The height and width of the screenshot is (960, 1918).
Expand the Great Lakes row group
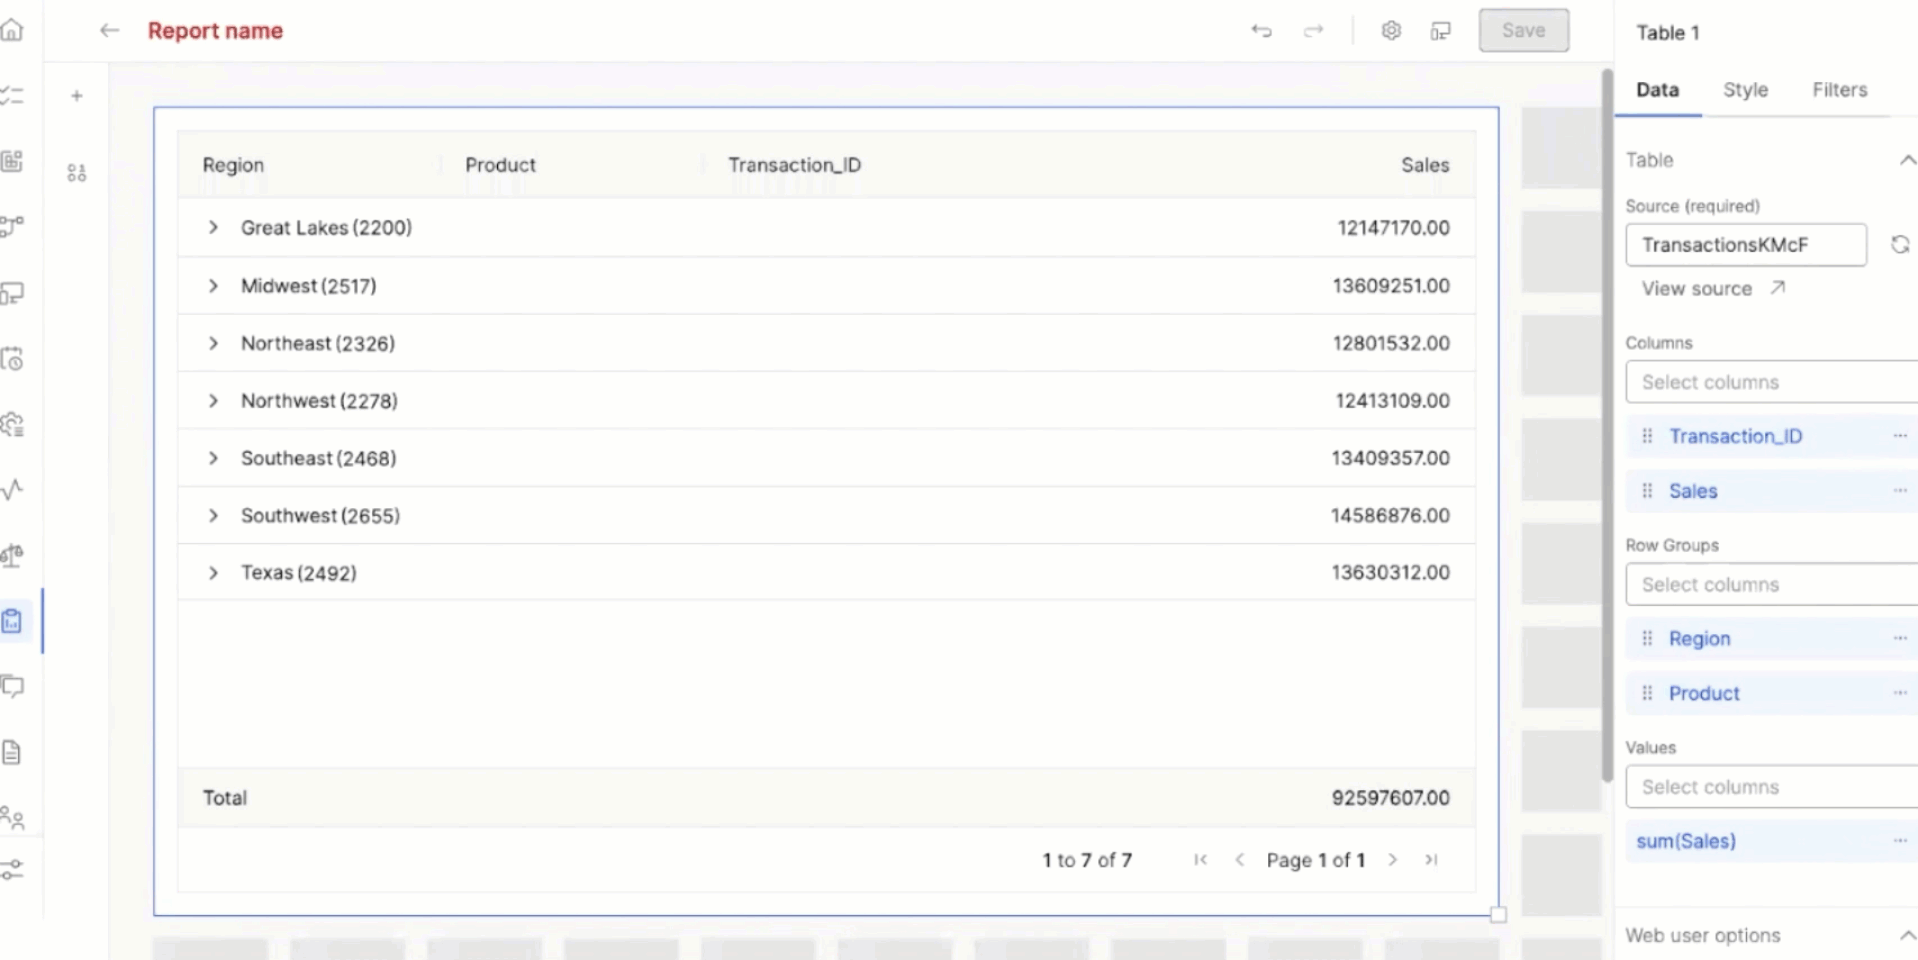213,227
